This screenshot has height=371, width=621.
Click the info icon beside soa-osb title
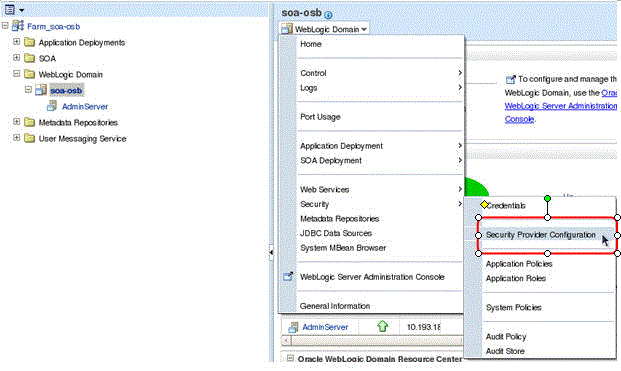point(328,15)
